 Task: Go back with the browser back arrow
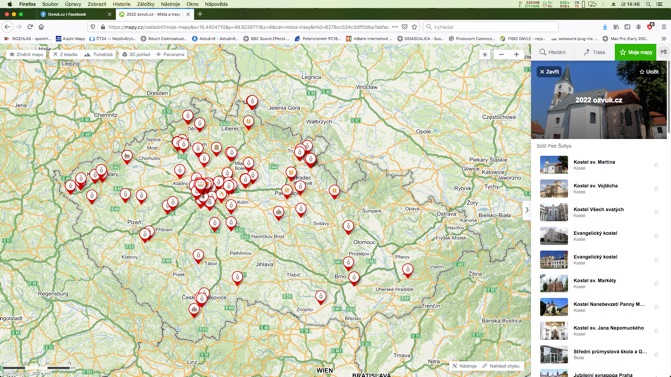(x=7, y=27)
